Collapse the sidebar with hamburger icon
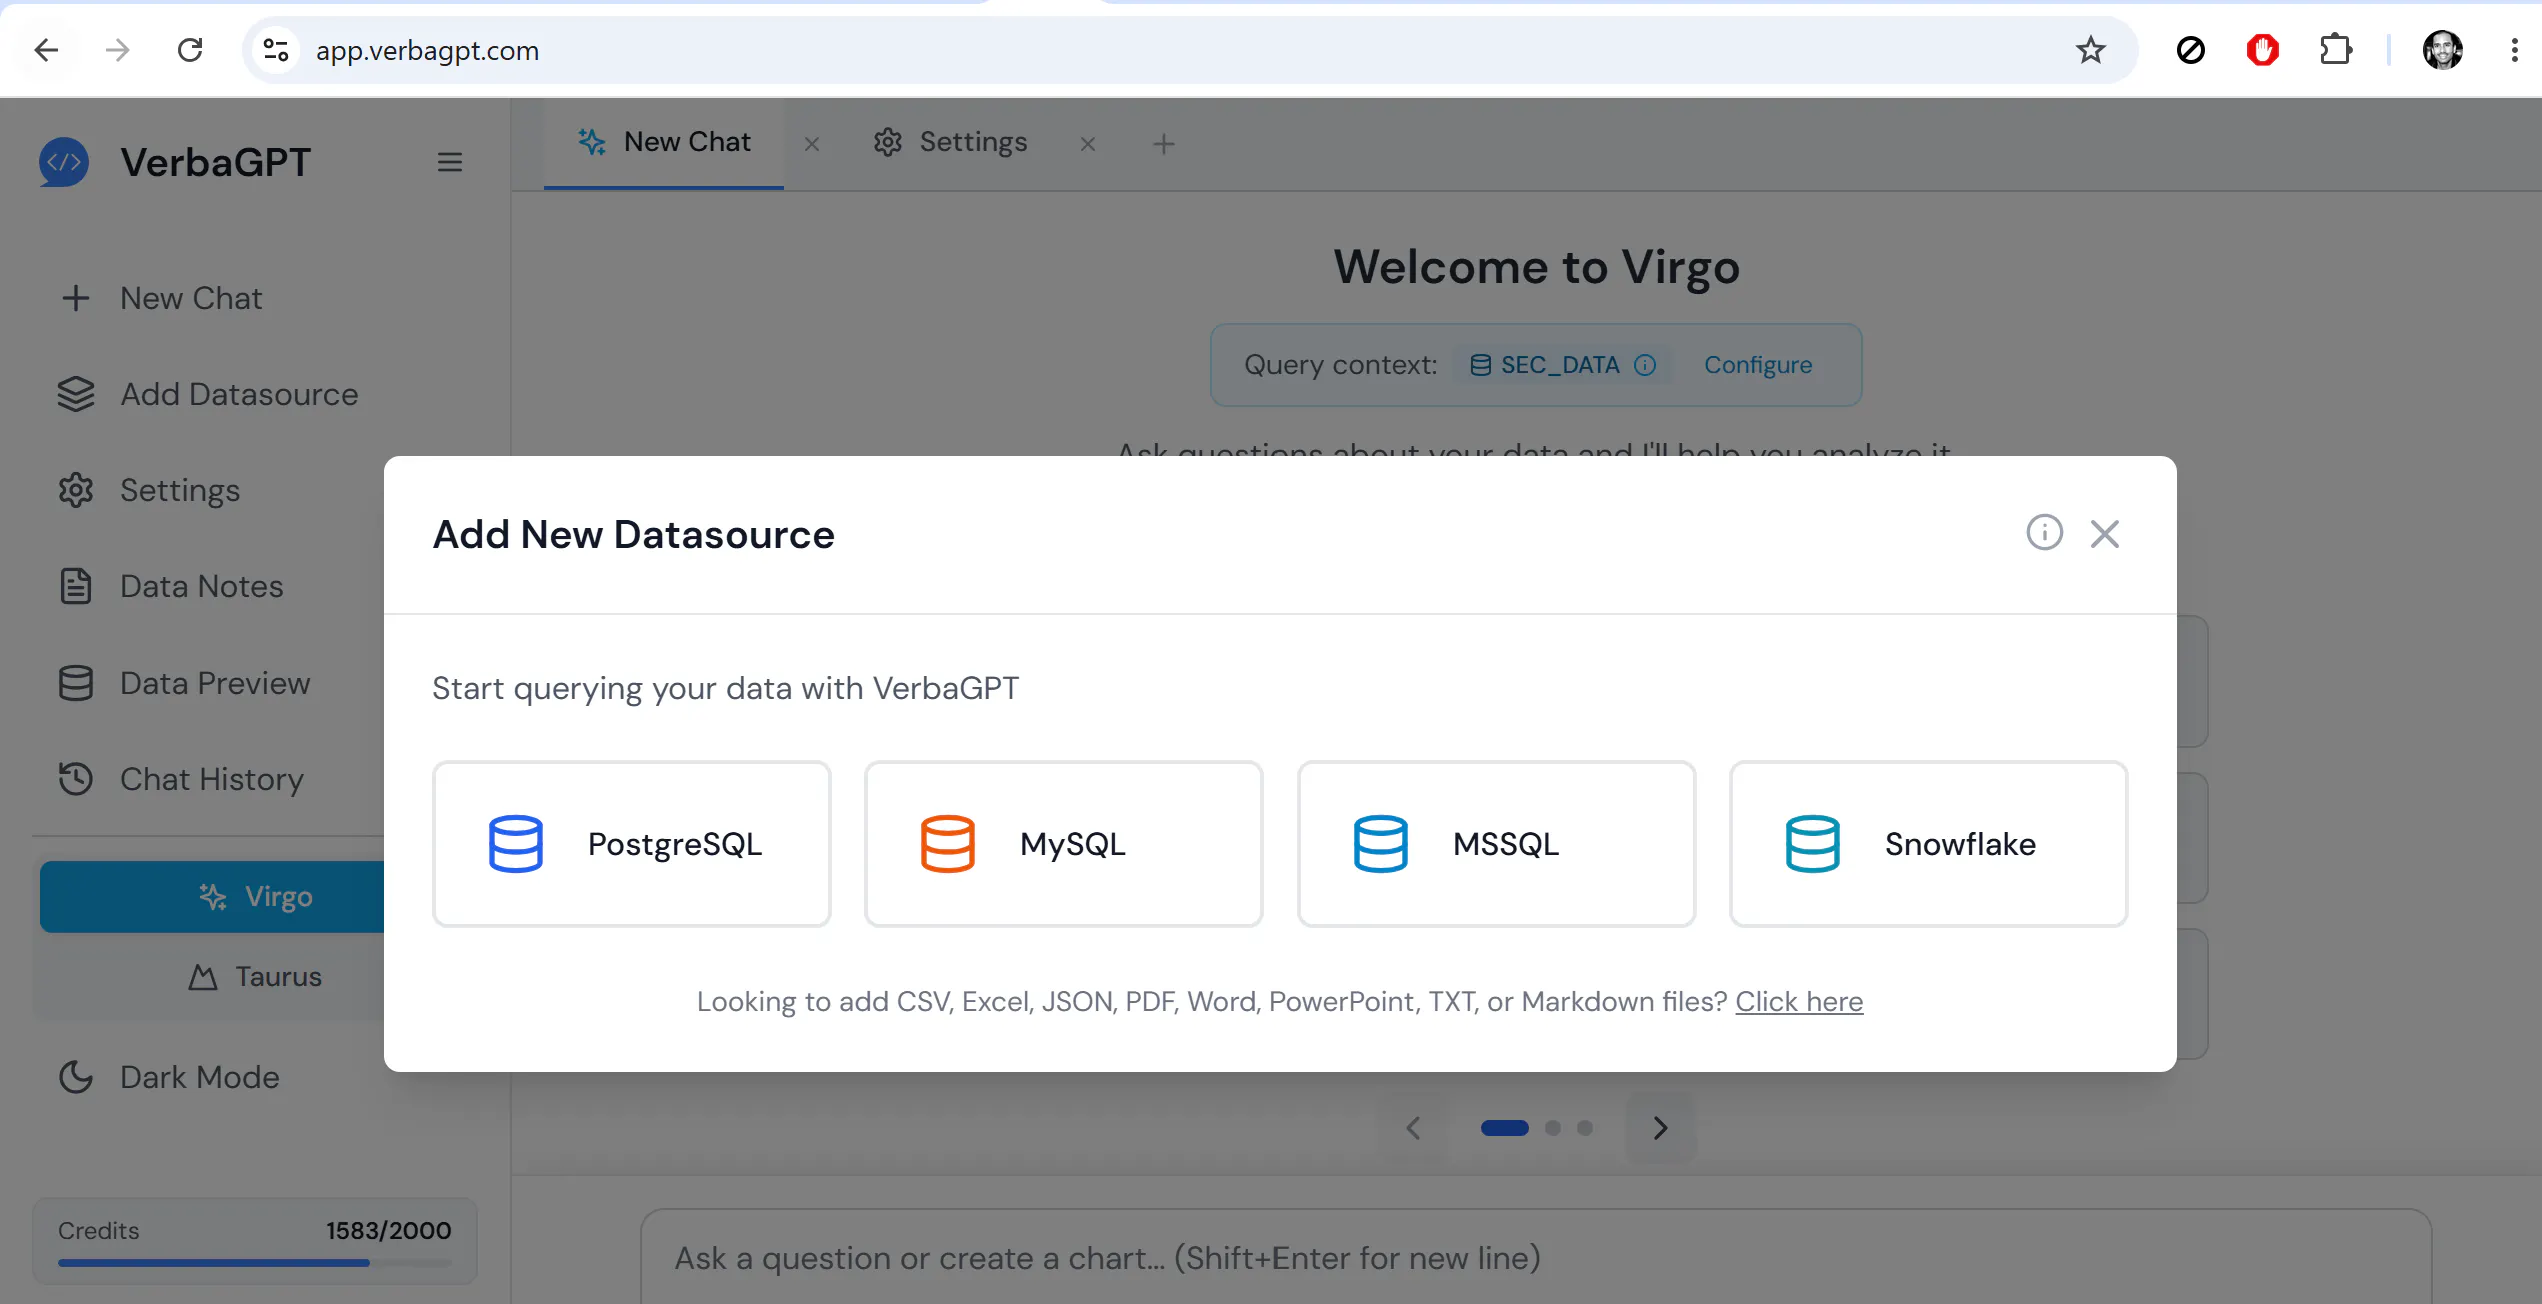This screenshot has width=2542, height=1304. click(450, 162)
